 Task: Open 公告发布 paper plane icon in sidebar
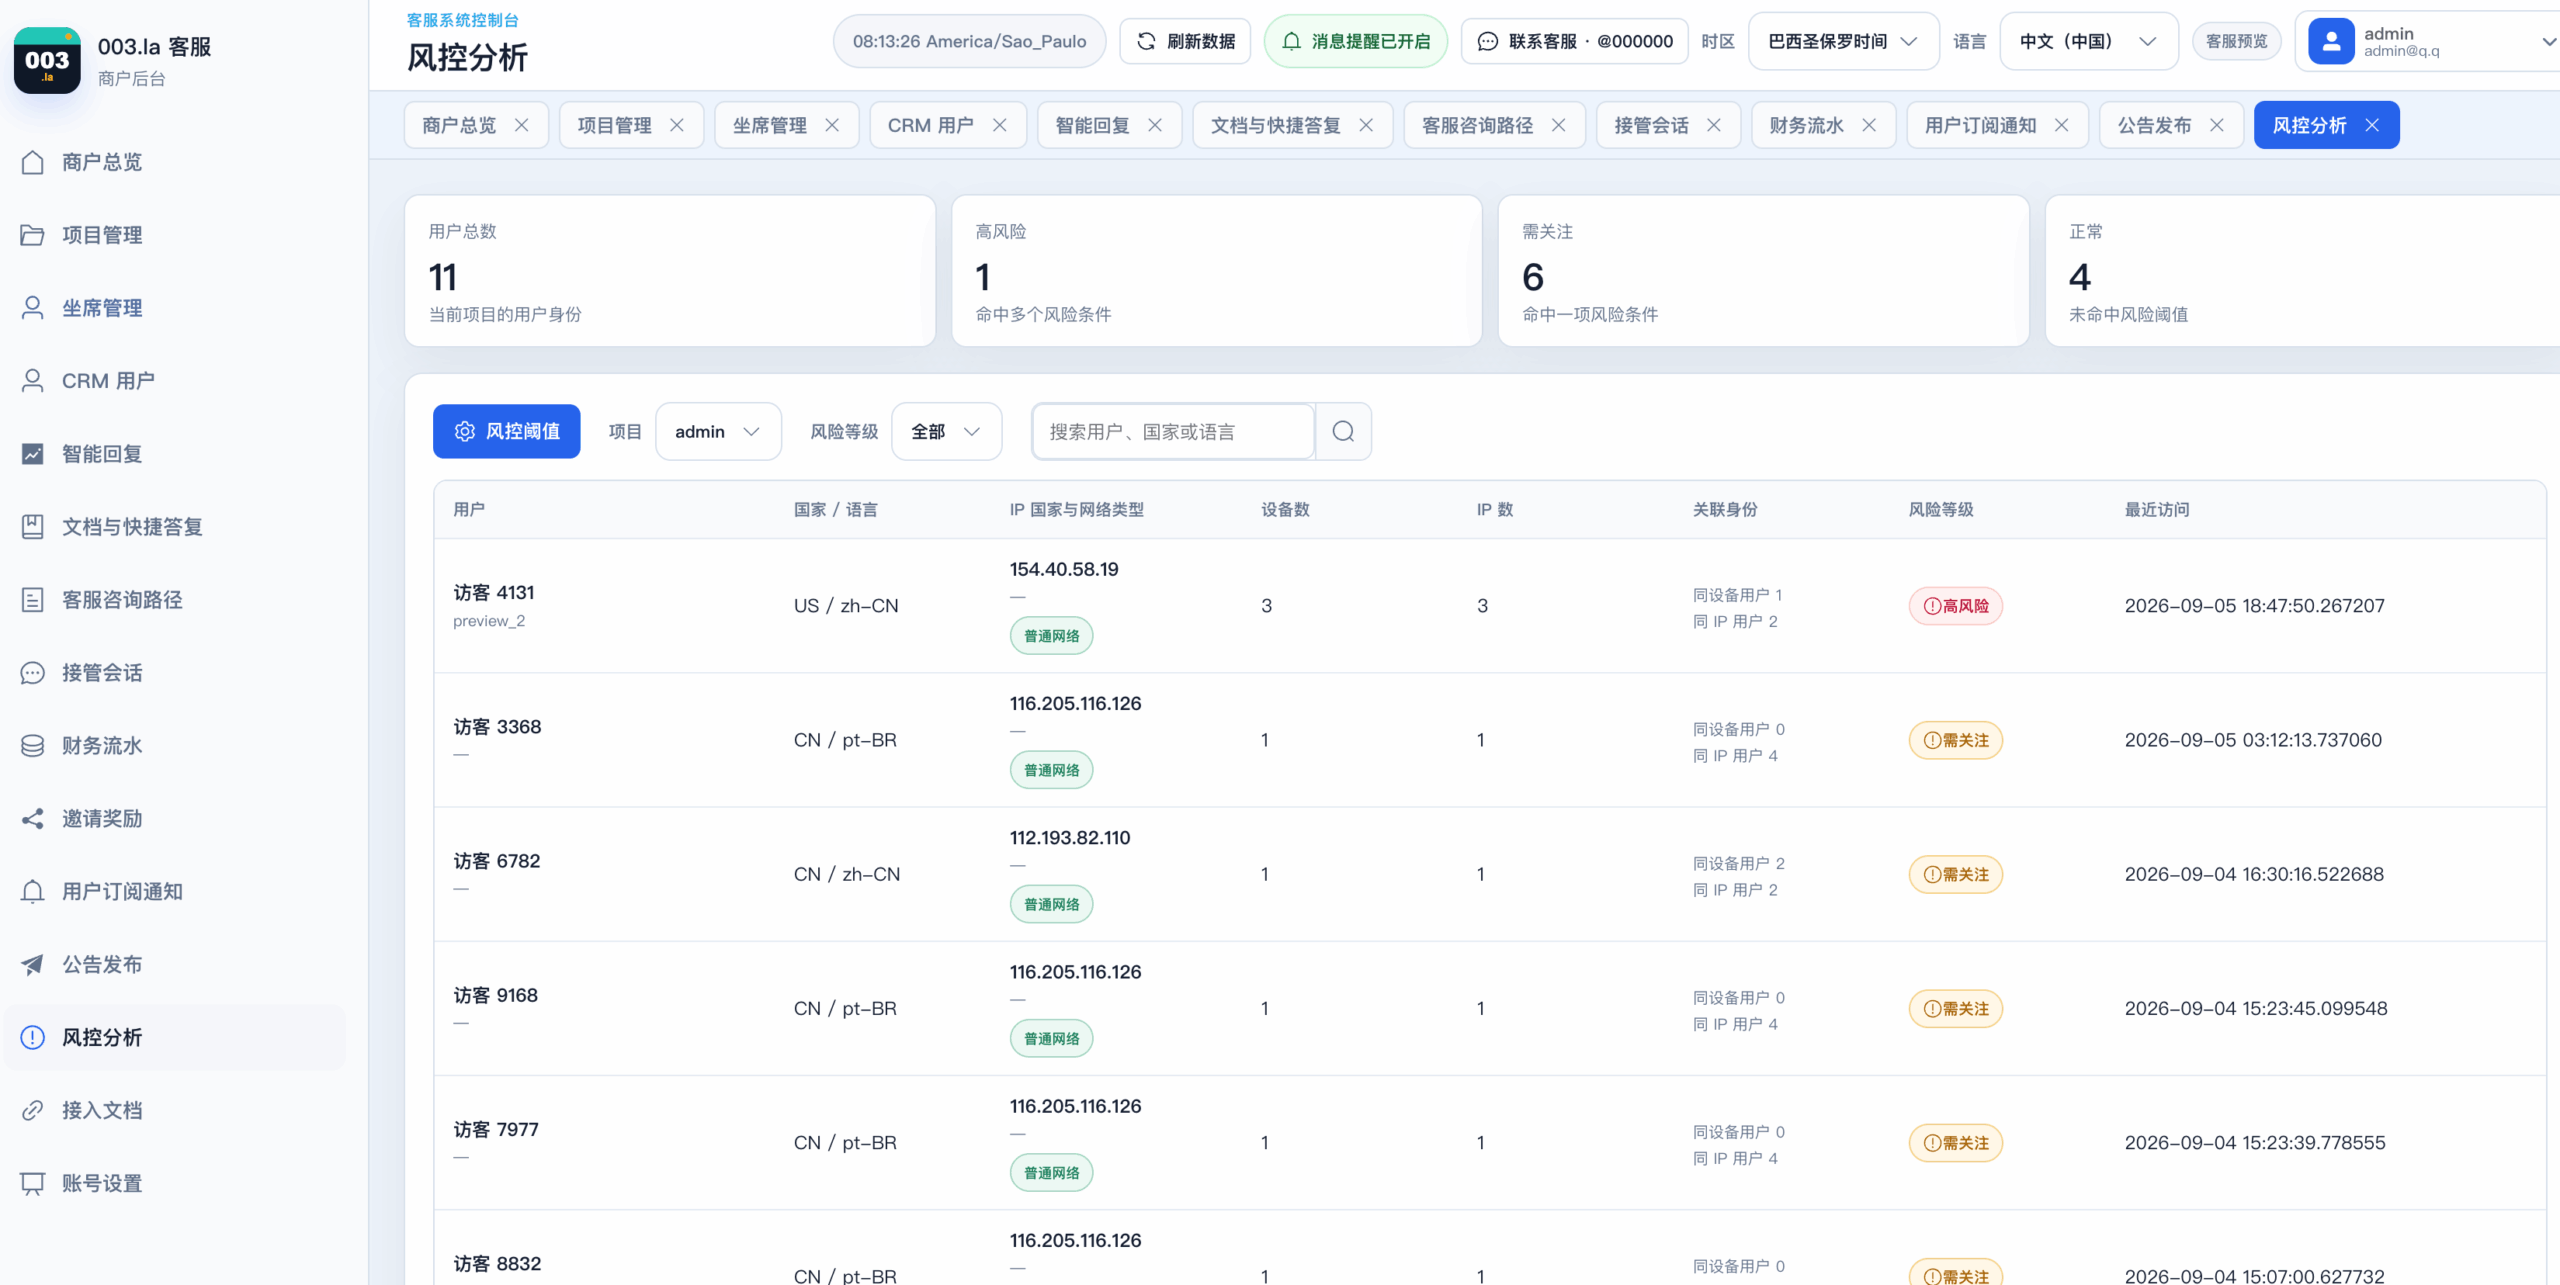pos(33,965)
